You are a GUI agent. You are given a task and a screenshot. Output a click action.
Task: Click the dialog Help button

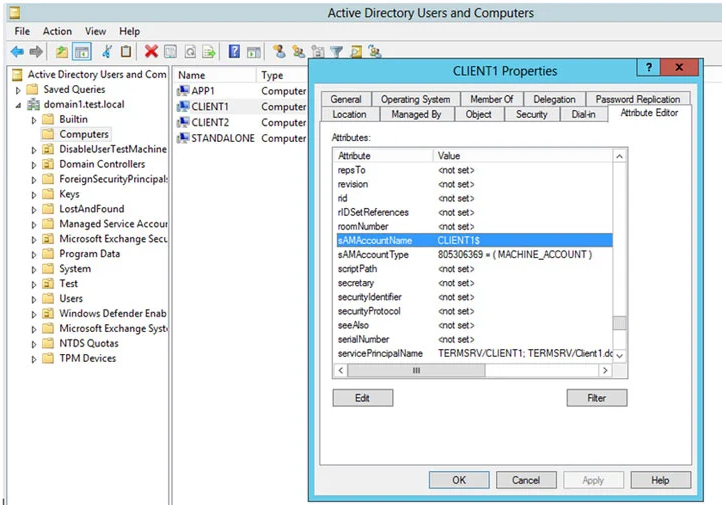point(660,480)
